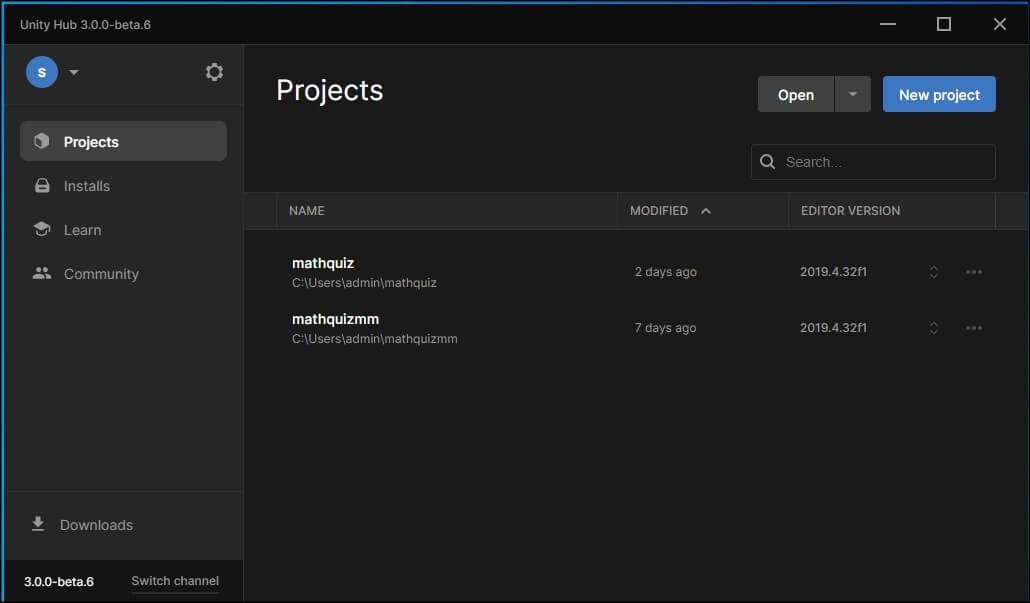1030x603 pixels.
Task: Click mathquizmm 2019.4.32f1 version text
Action: click(834, 328)
